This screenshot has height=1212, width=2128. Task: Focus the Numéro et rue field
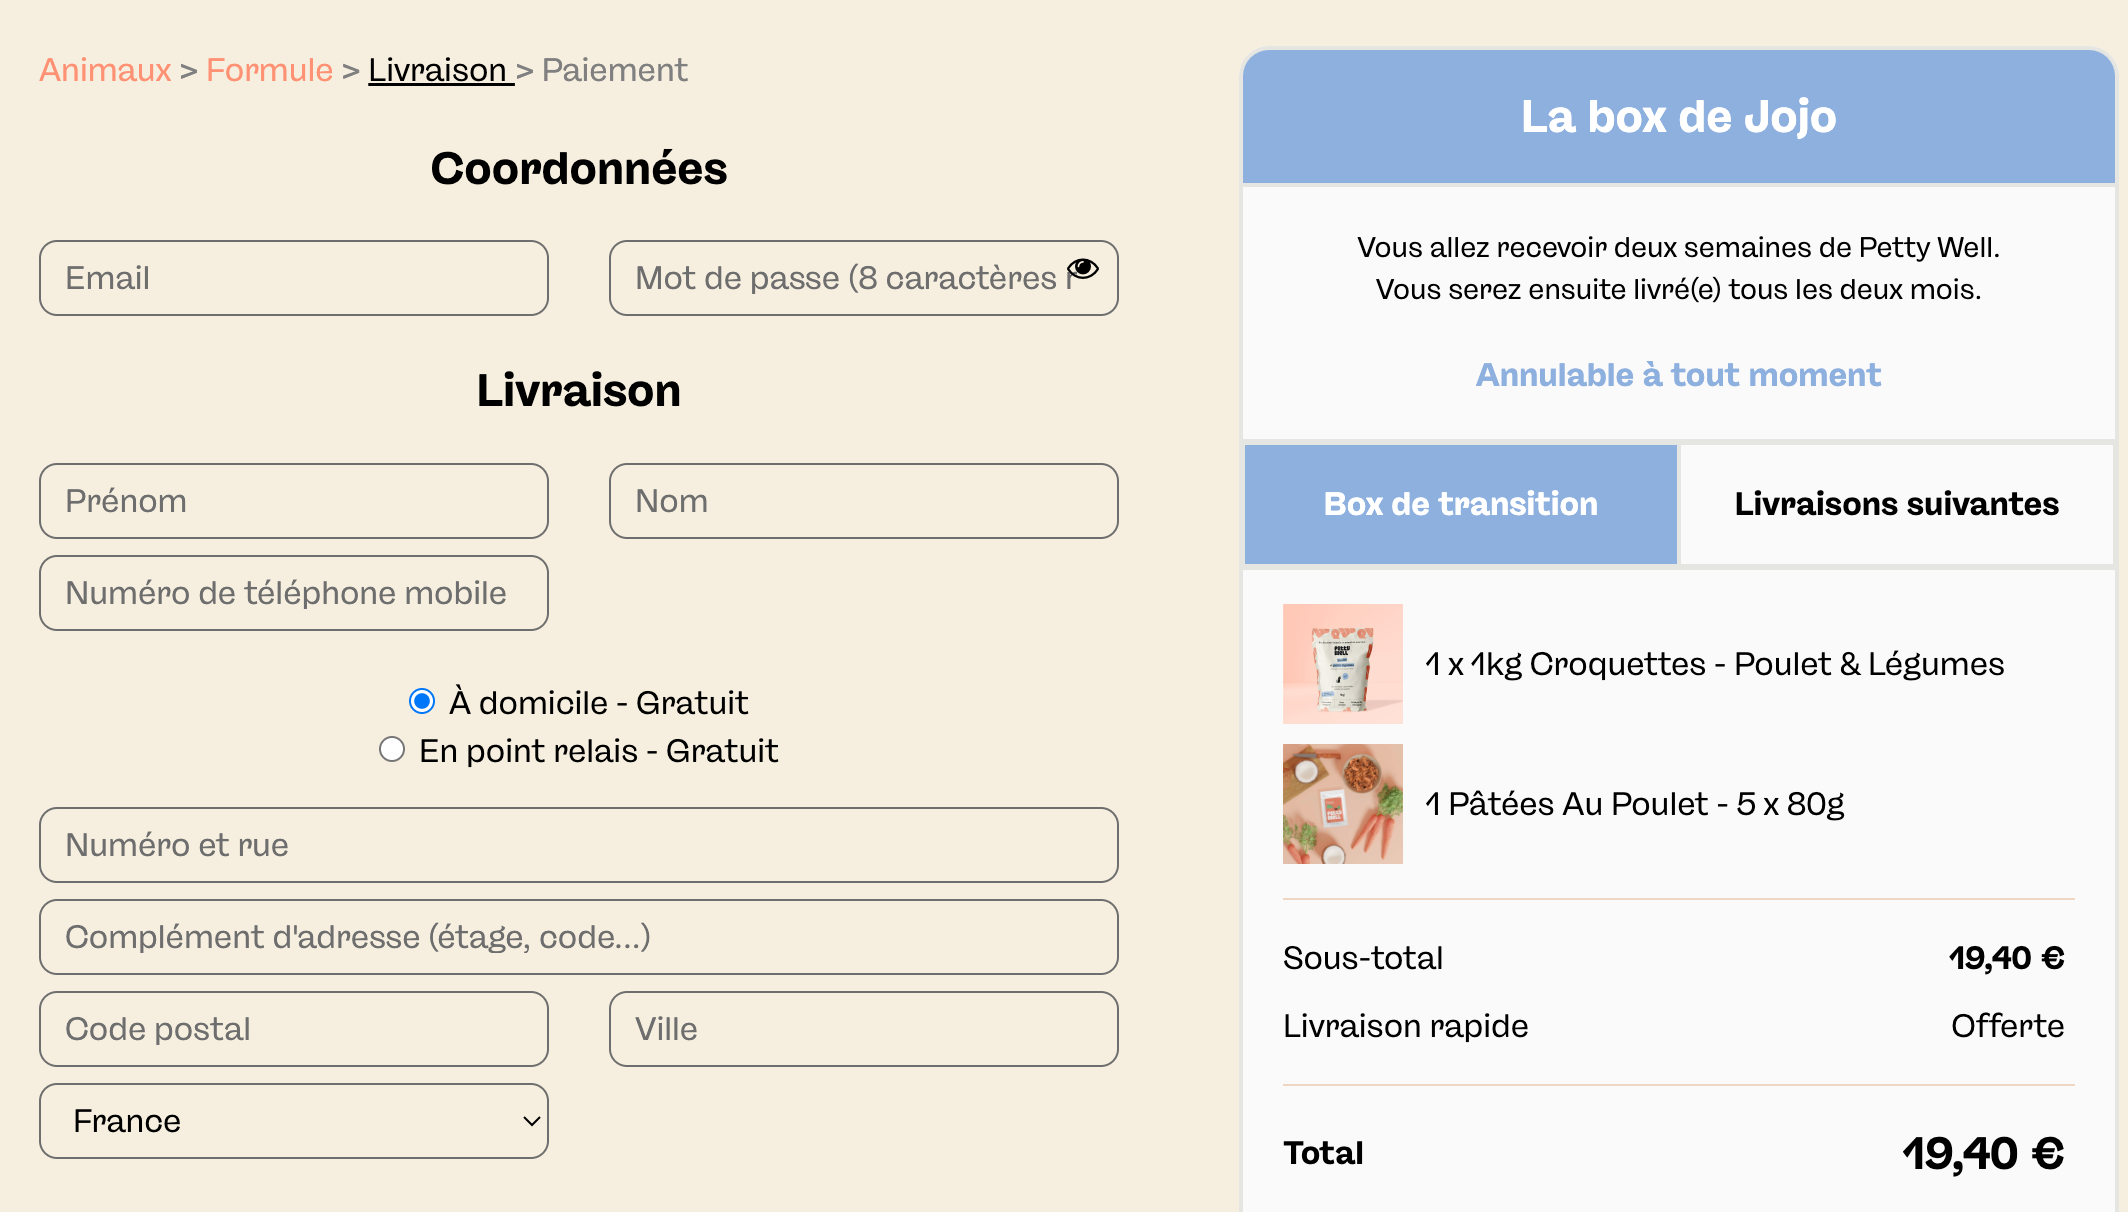pyautogui.click(x=579, y=845)
